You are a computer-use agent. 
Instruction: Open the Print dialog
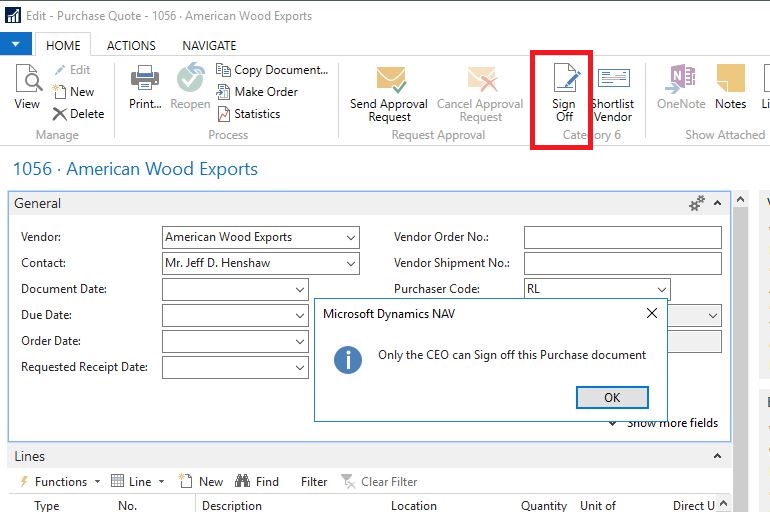click(145, 87)
